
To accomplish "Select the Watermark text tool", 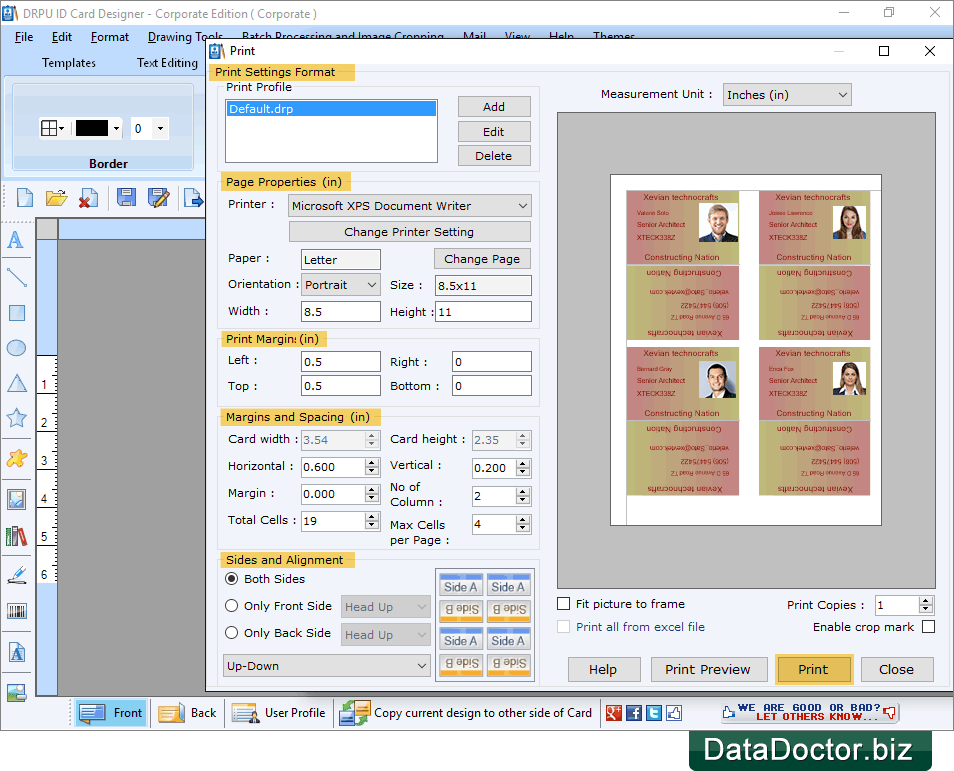I will coord(16,652).
